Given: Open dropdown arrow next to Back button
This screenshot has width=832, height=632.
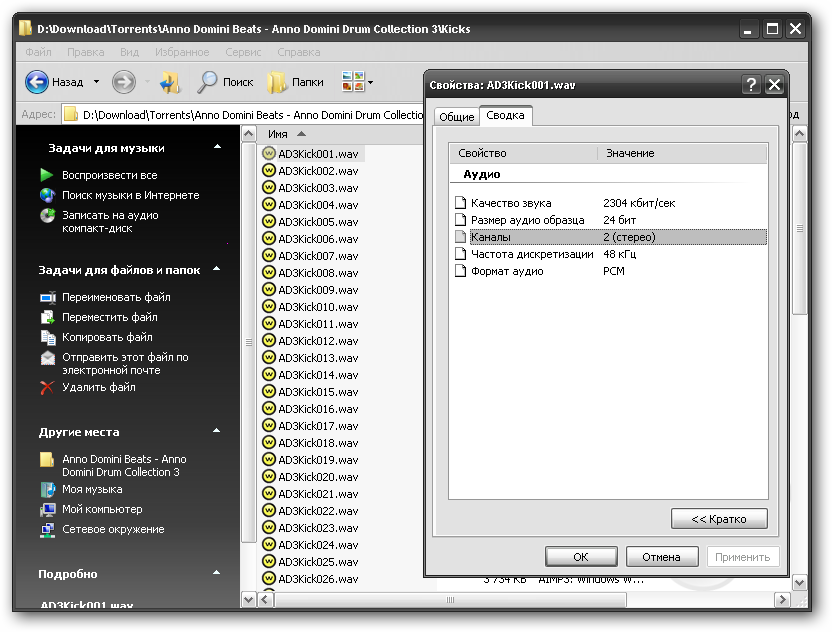Looking at the screenshot, I should pyautogui.click(x=97, y=82).
